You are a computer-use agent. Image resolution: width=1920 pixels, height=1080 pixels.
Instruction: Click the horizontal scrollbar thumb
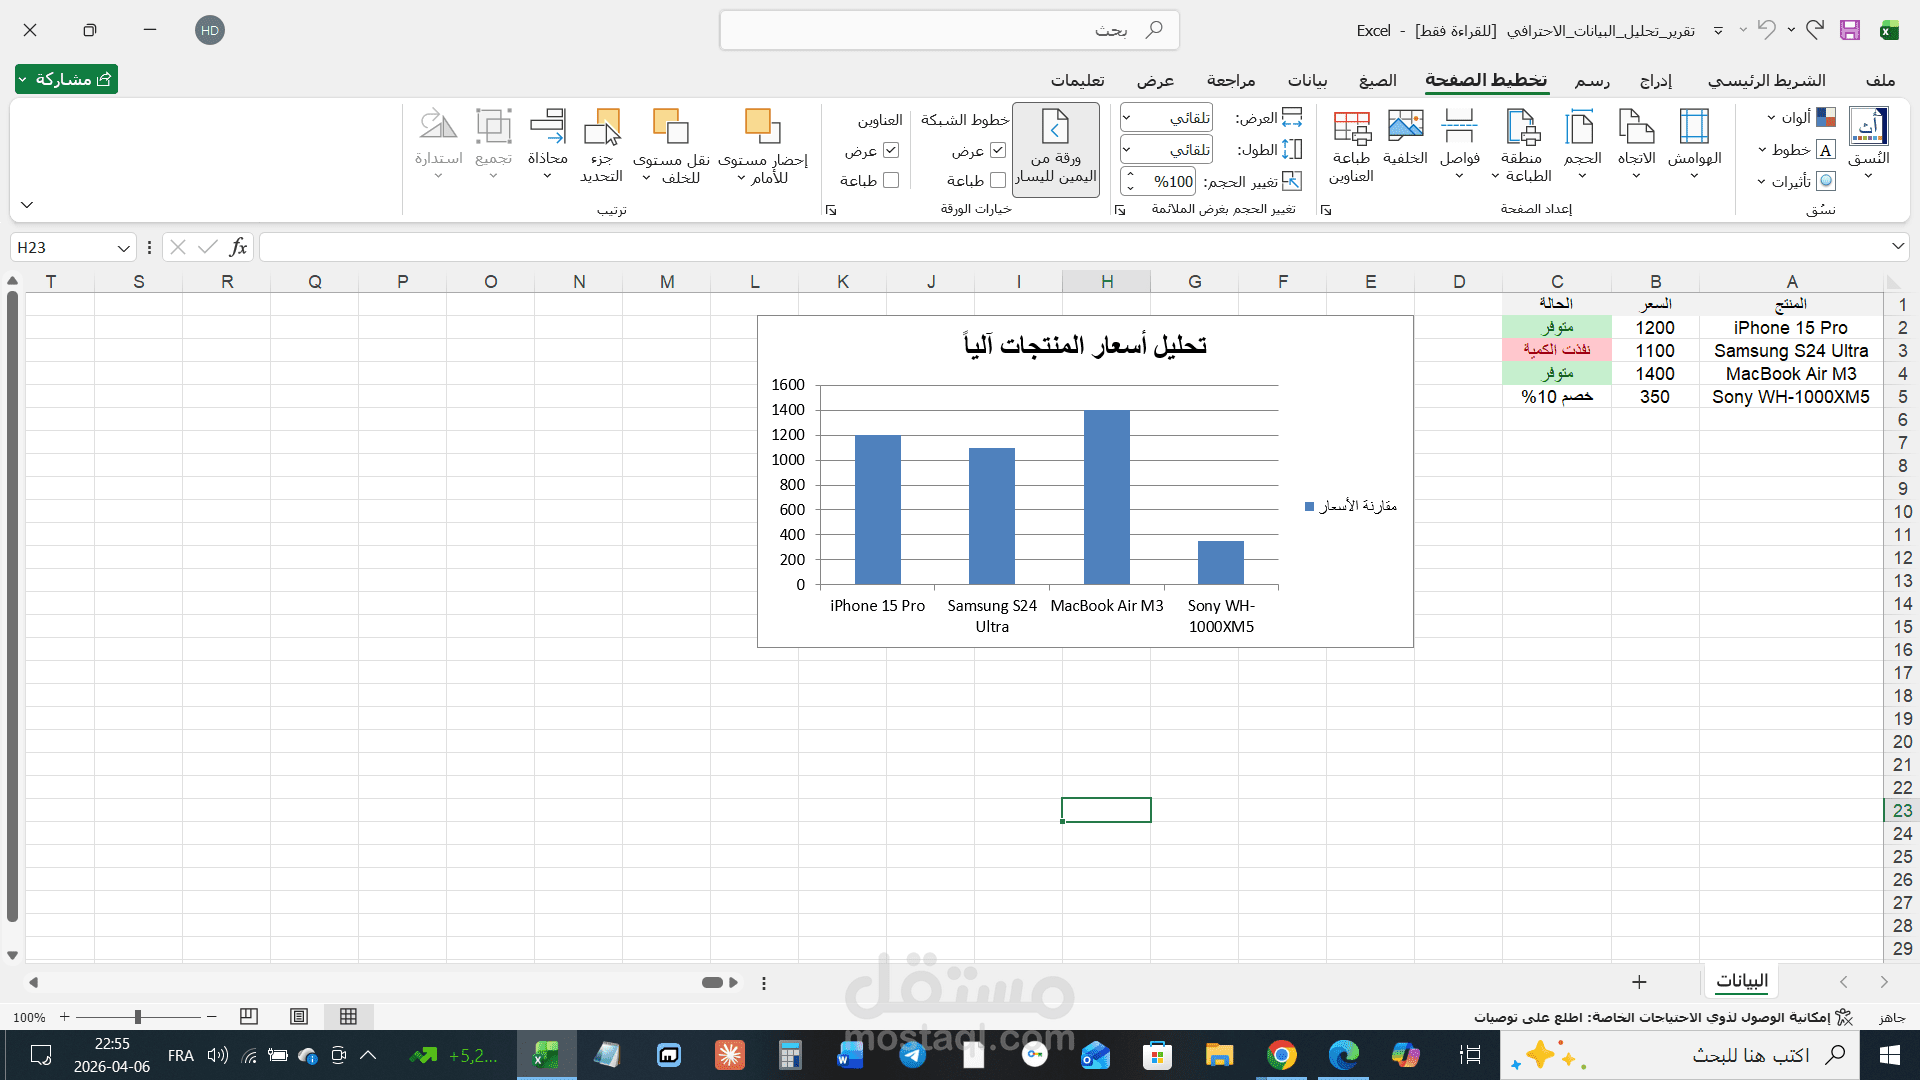[712, 982]
